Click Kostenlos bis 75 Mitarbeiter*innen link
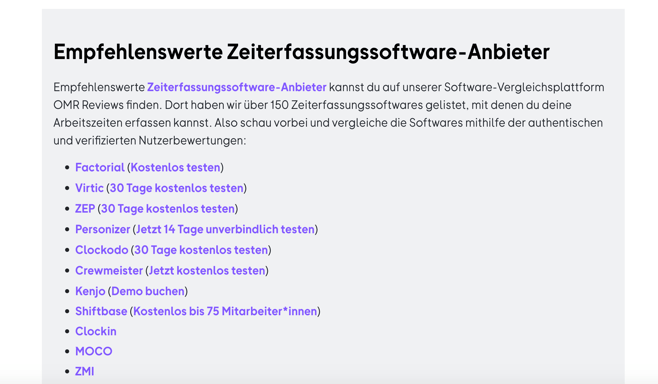The height and width of the screenshot is (384, 658). [225, 311]
